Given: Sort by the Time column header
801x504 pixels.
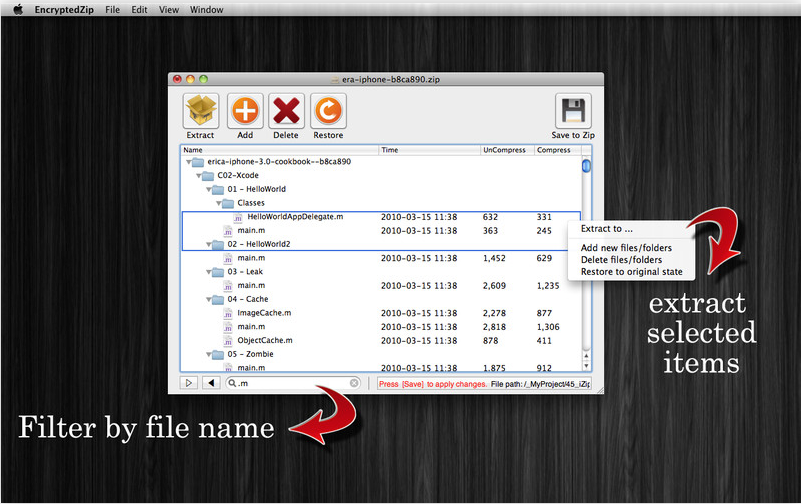Looking at the screenshot, I should point(430,150).
